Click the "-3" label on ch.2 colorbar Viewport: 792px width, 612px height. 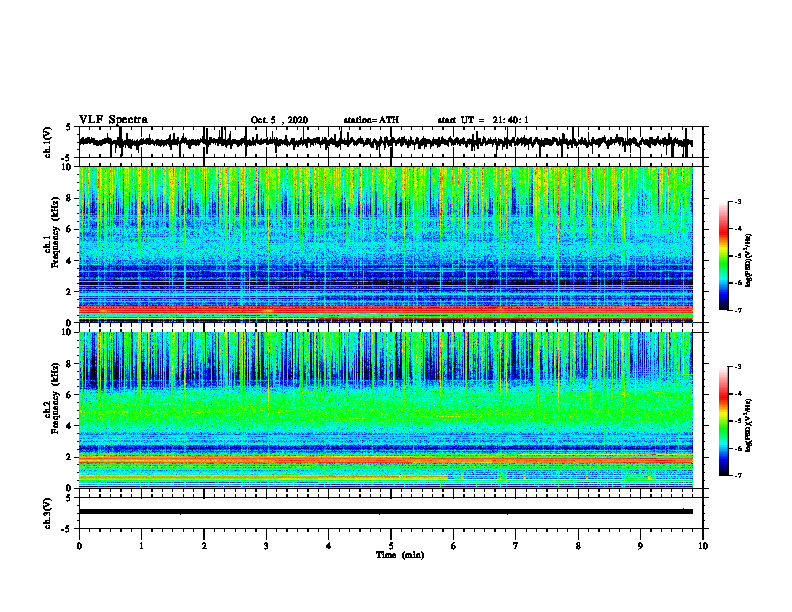(737, 367)
